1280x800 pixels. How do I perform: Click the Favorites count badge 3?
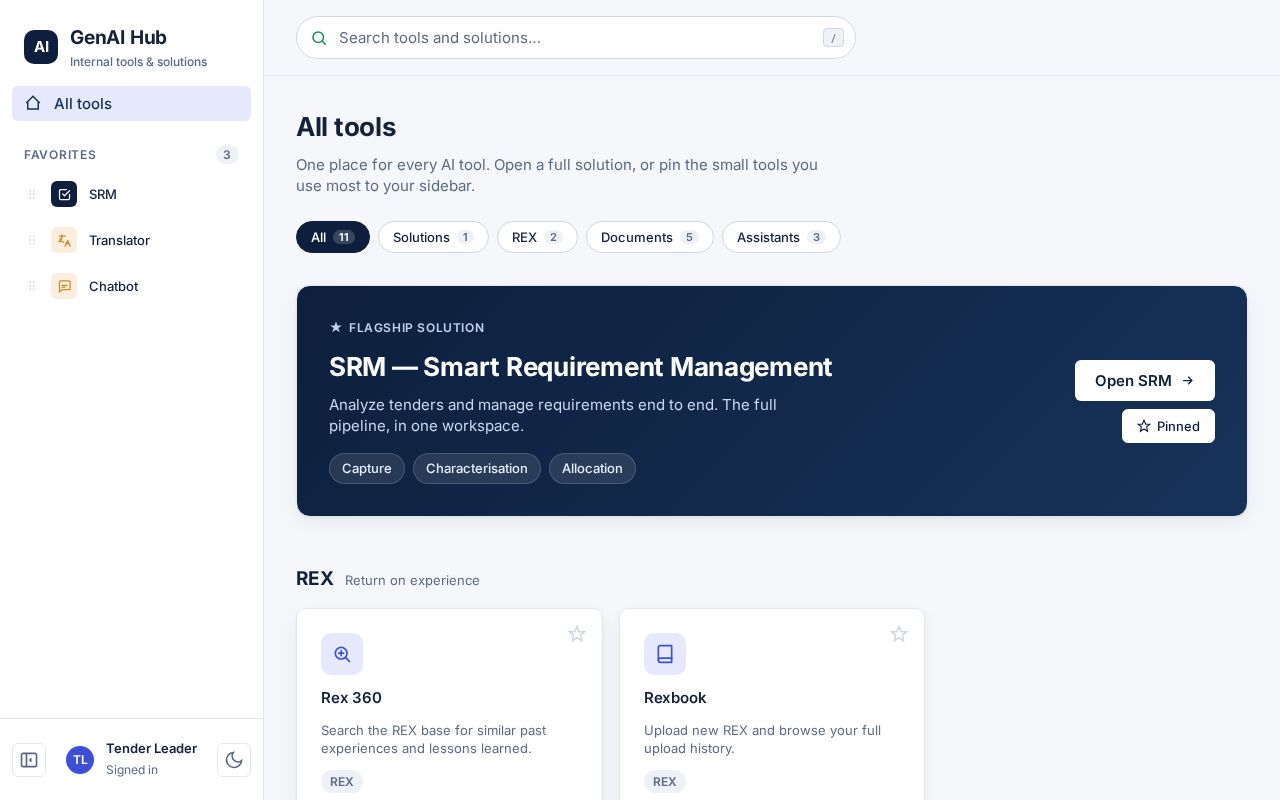tap(227, 155)
